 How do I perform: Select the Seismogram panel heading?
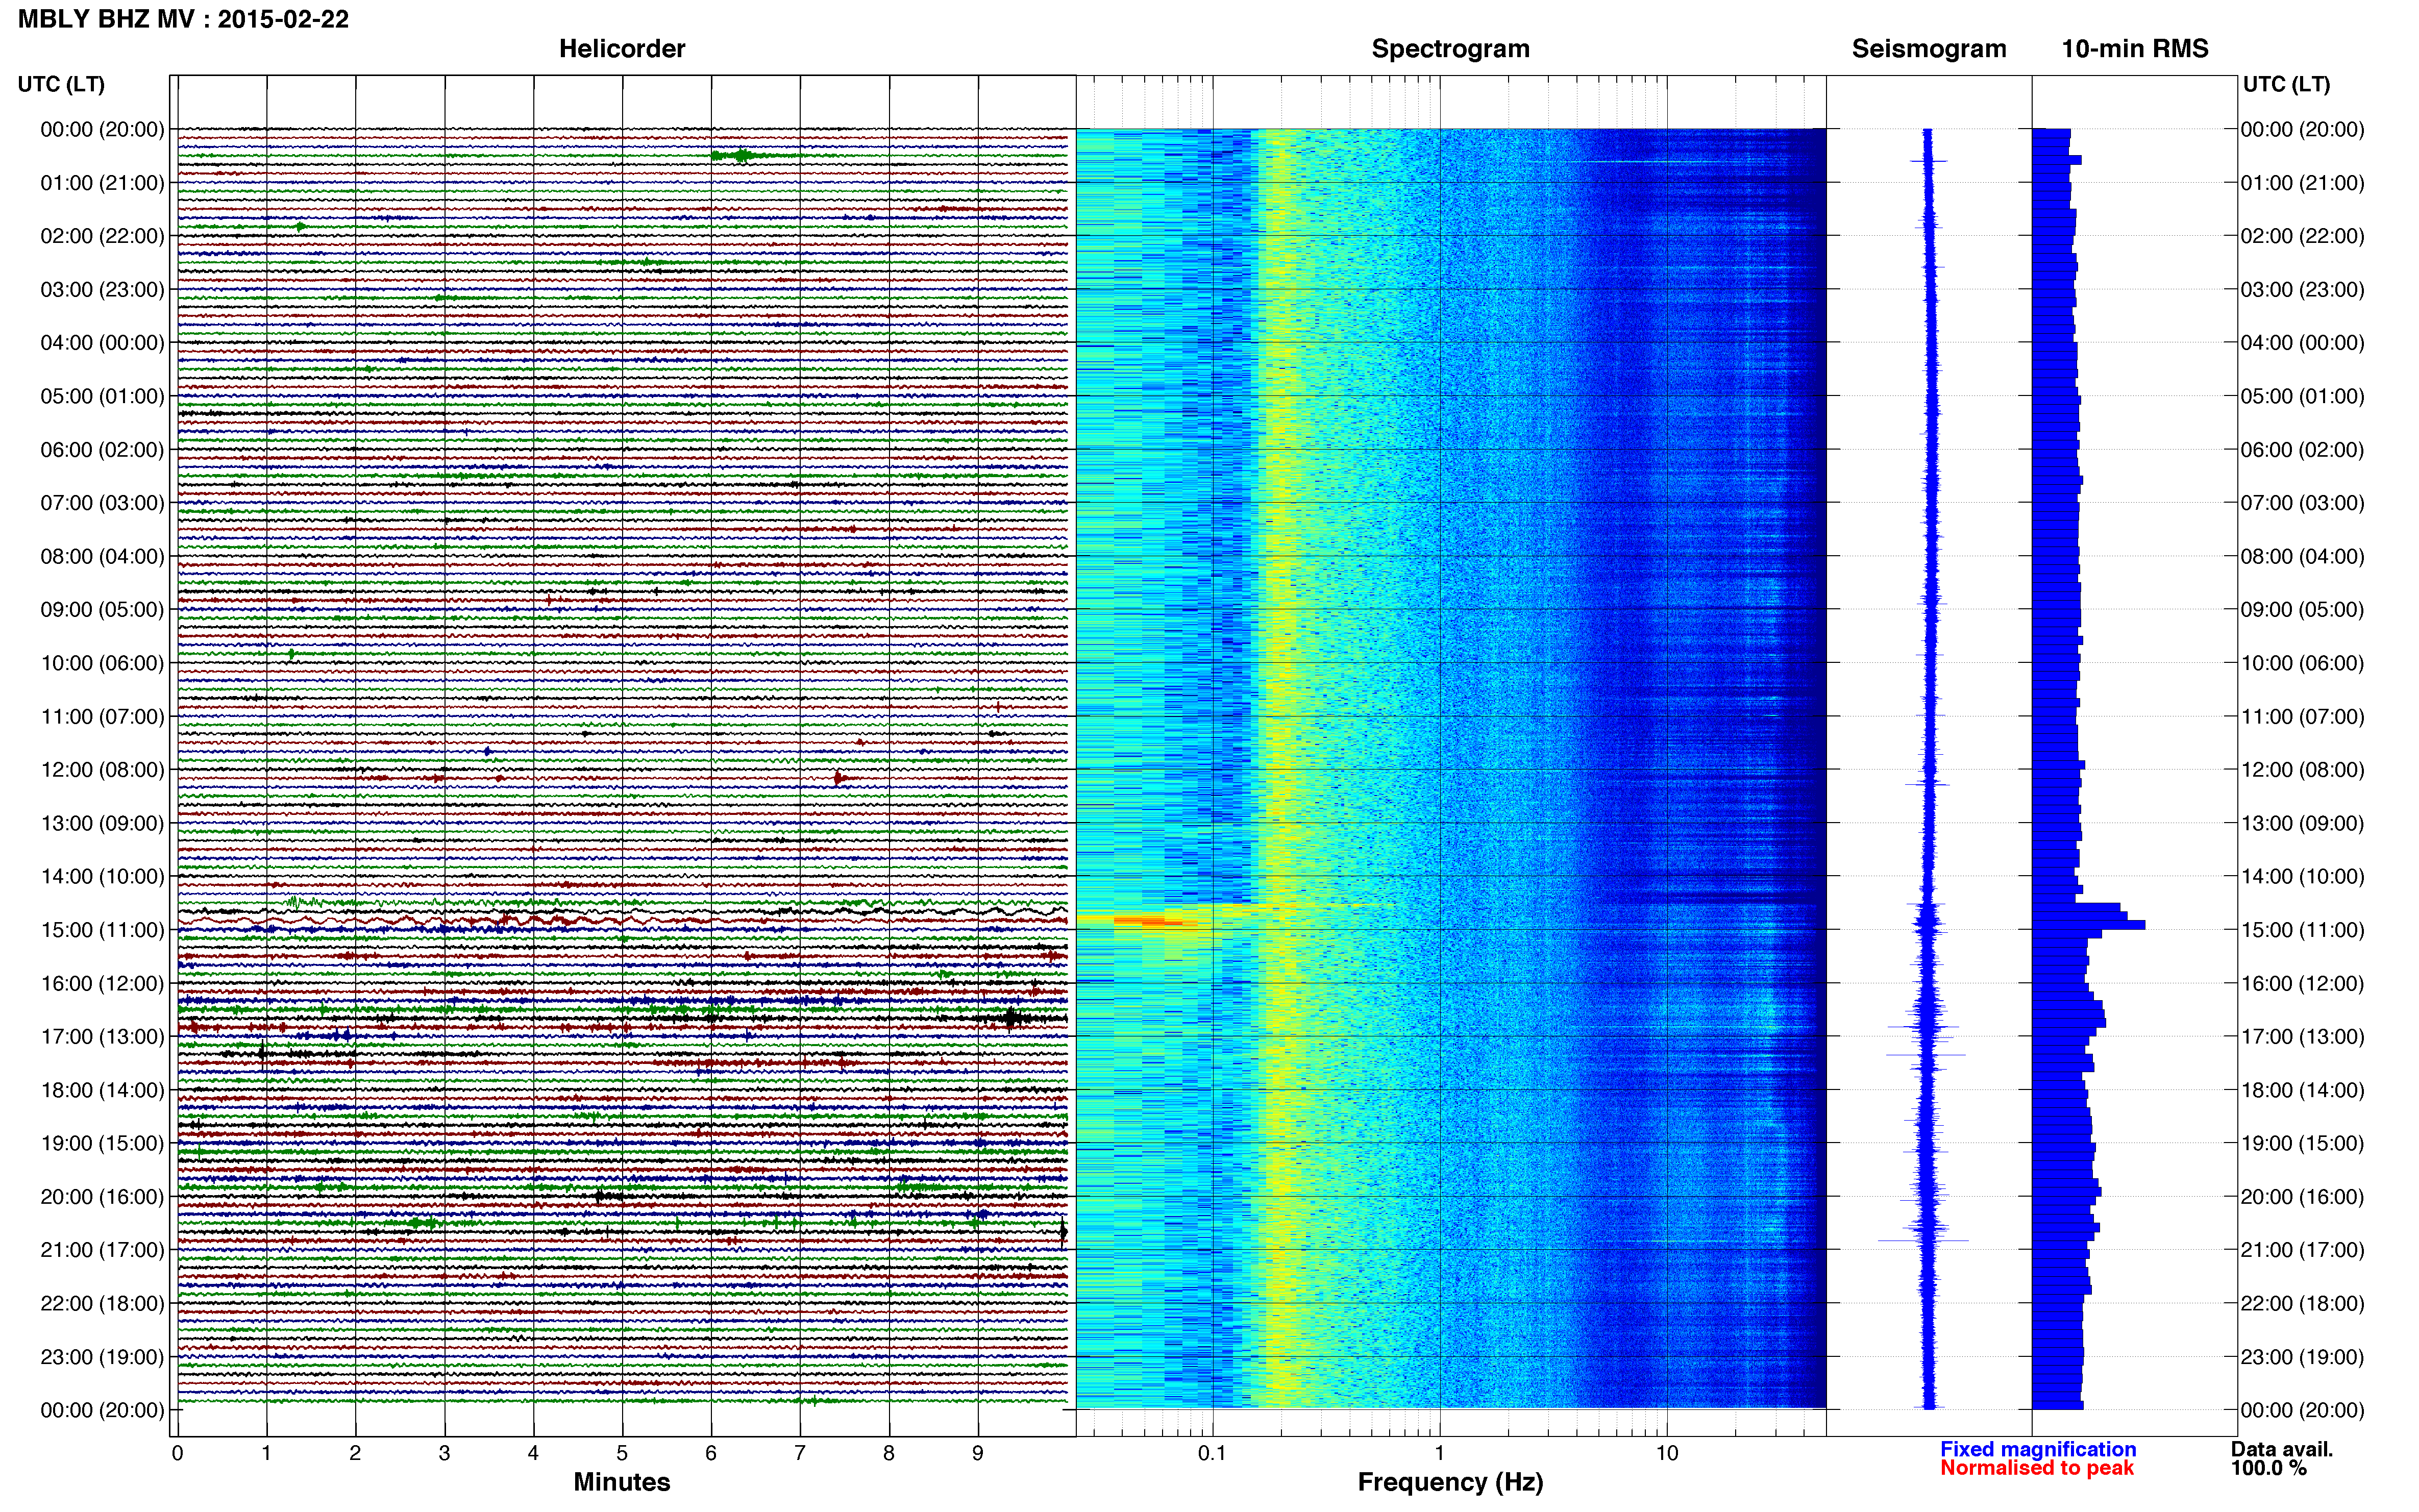coord(1929,49)
